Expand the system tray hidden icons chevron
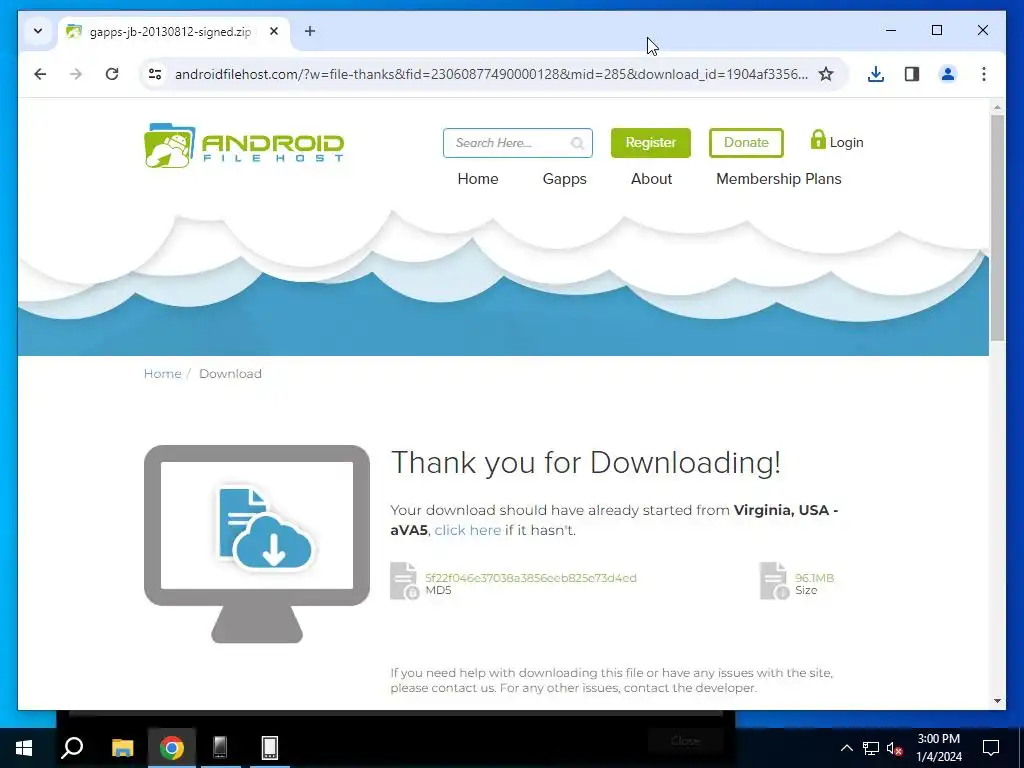 tap(846, 748)
